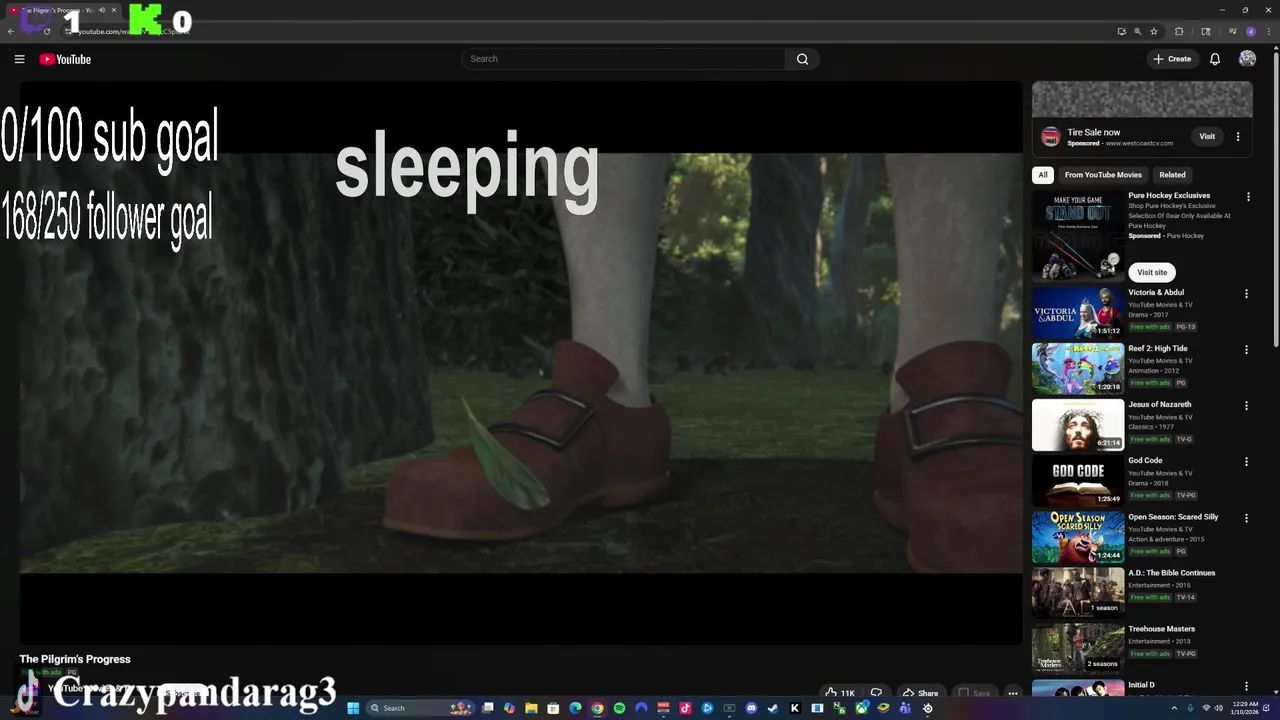The height and width of the screenshot is (720, 1280).
Task: Click the God Code thumbnail
Action: 1078,480
